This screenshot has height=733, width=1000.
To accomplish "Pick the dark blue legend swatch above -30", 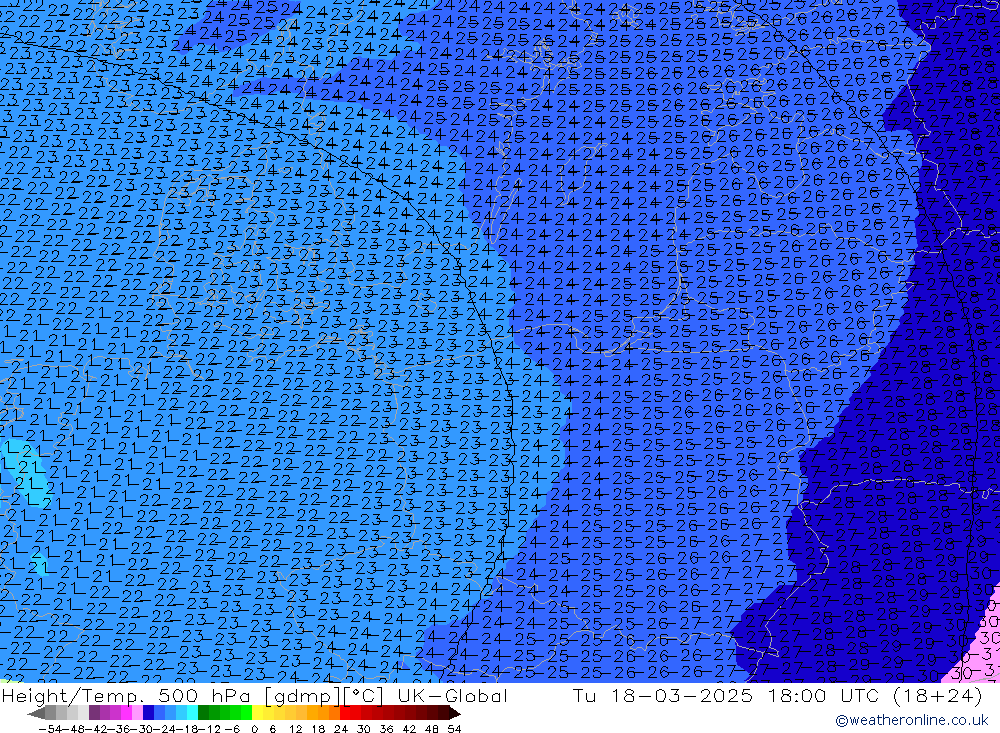I will click(x=148, y=713).
